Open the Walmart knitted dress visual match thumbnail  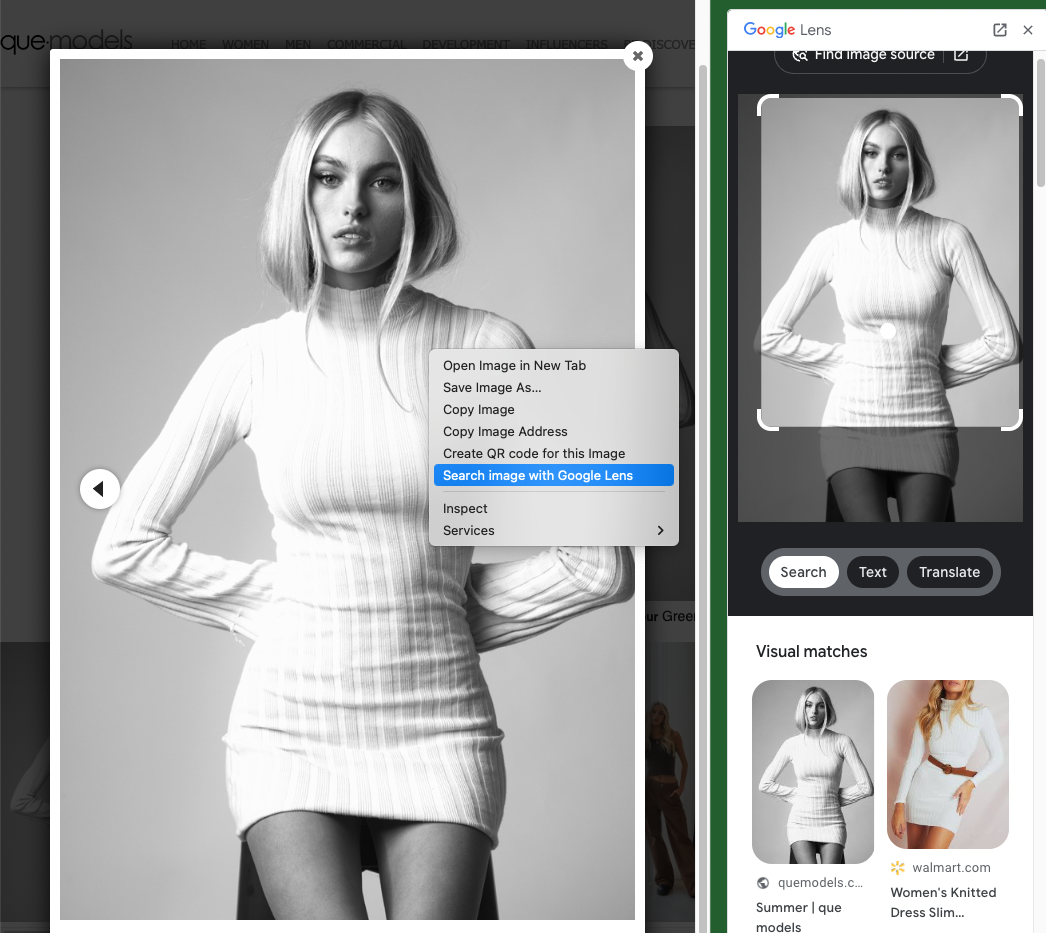pos(947,764)
